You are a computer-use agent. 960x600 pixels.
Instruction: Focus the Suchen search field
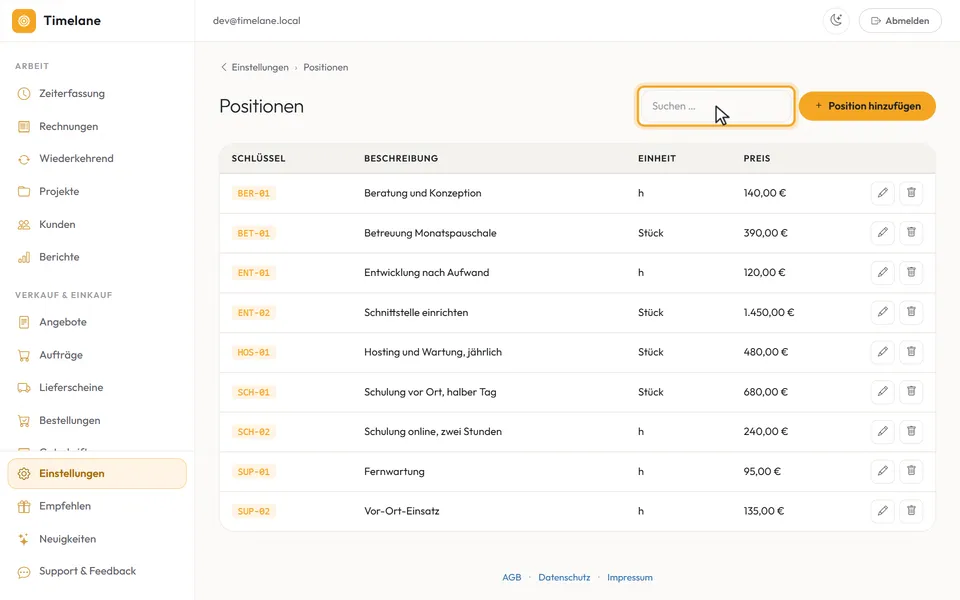[716, 106]
